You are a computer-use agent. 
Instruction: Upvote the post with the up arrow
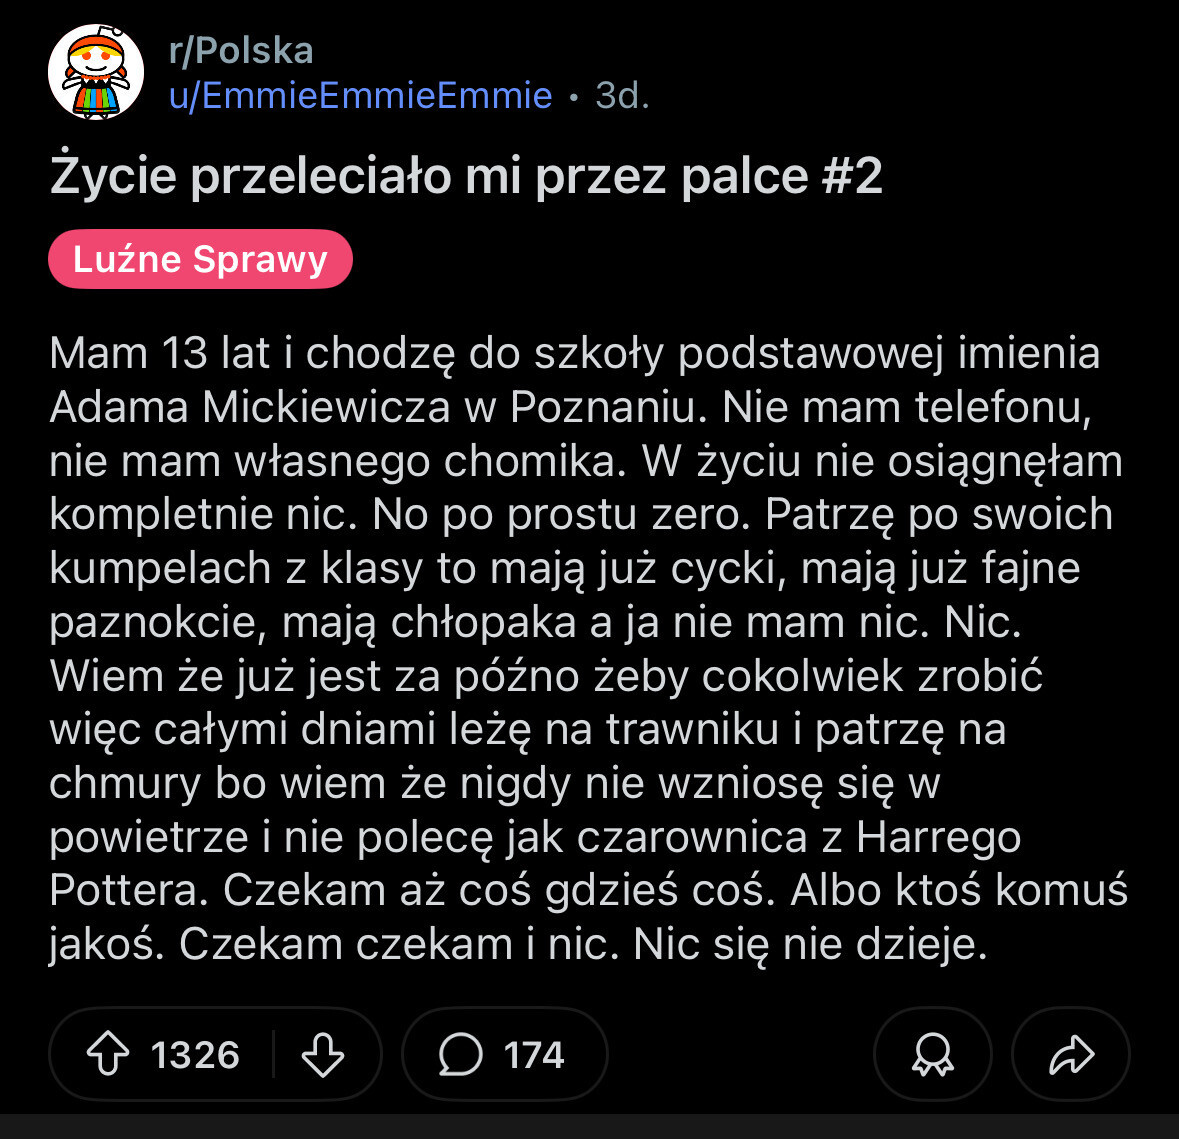108,1054
